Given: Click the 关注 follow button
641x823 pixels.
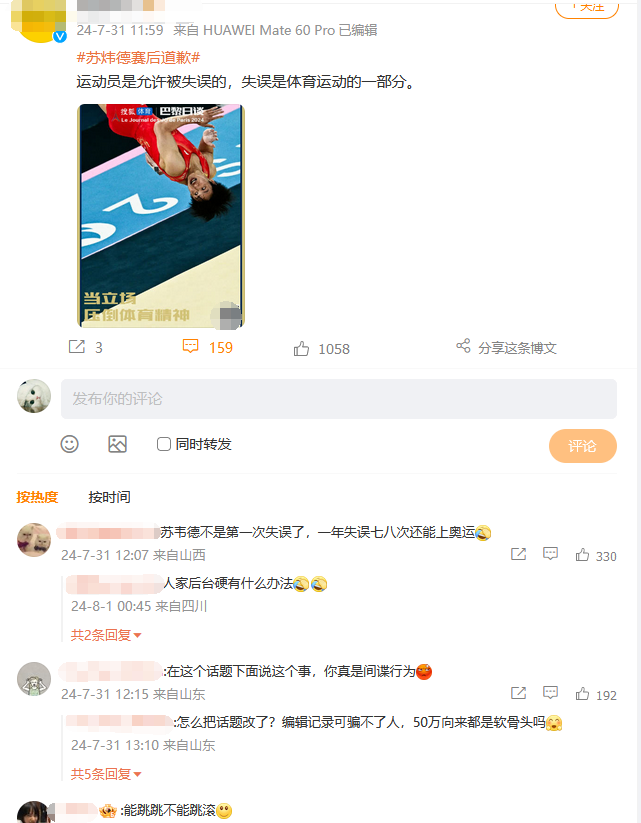Looking at the screenshot, I should pyautogui.click(x=587, y=7).
